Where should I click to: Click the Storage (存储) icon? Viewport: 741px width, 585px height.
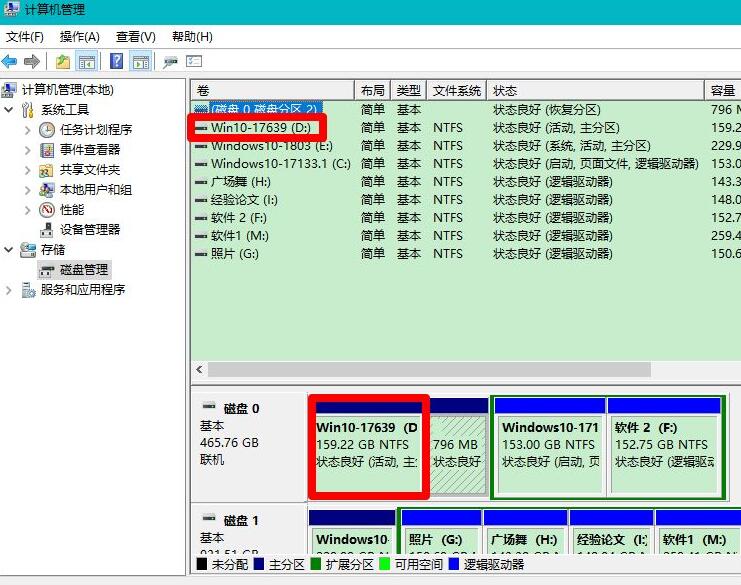(28, 250)
